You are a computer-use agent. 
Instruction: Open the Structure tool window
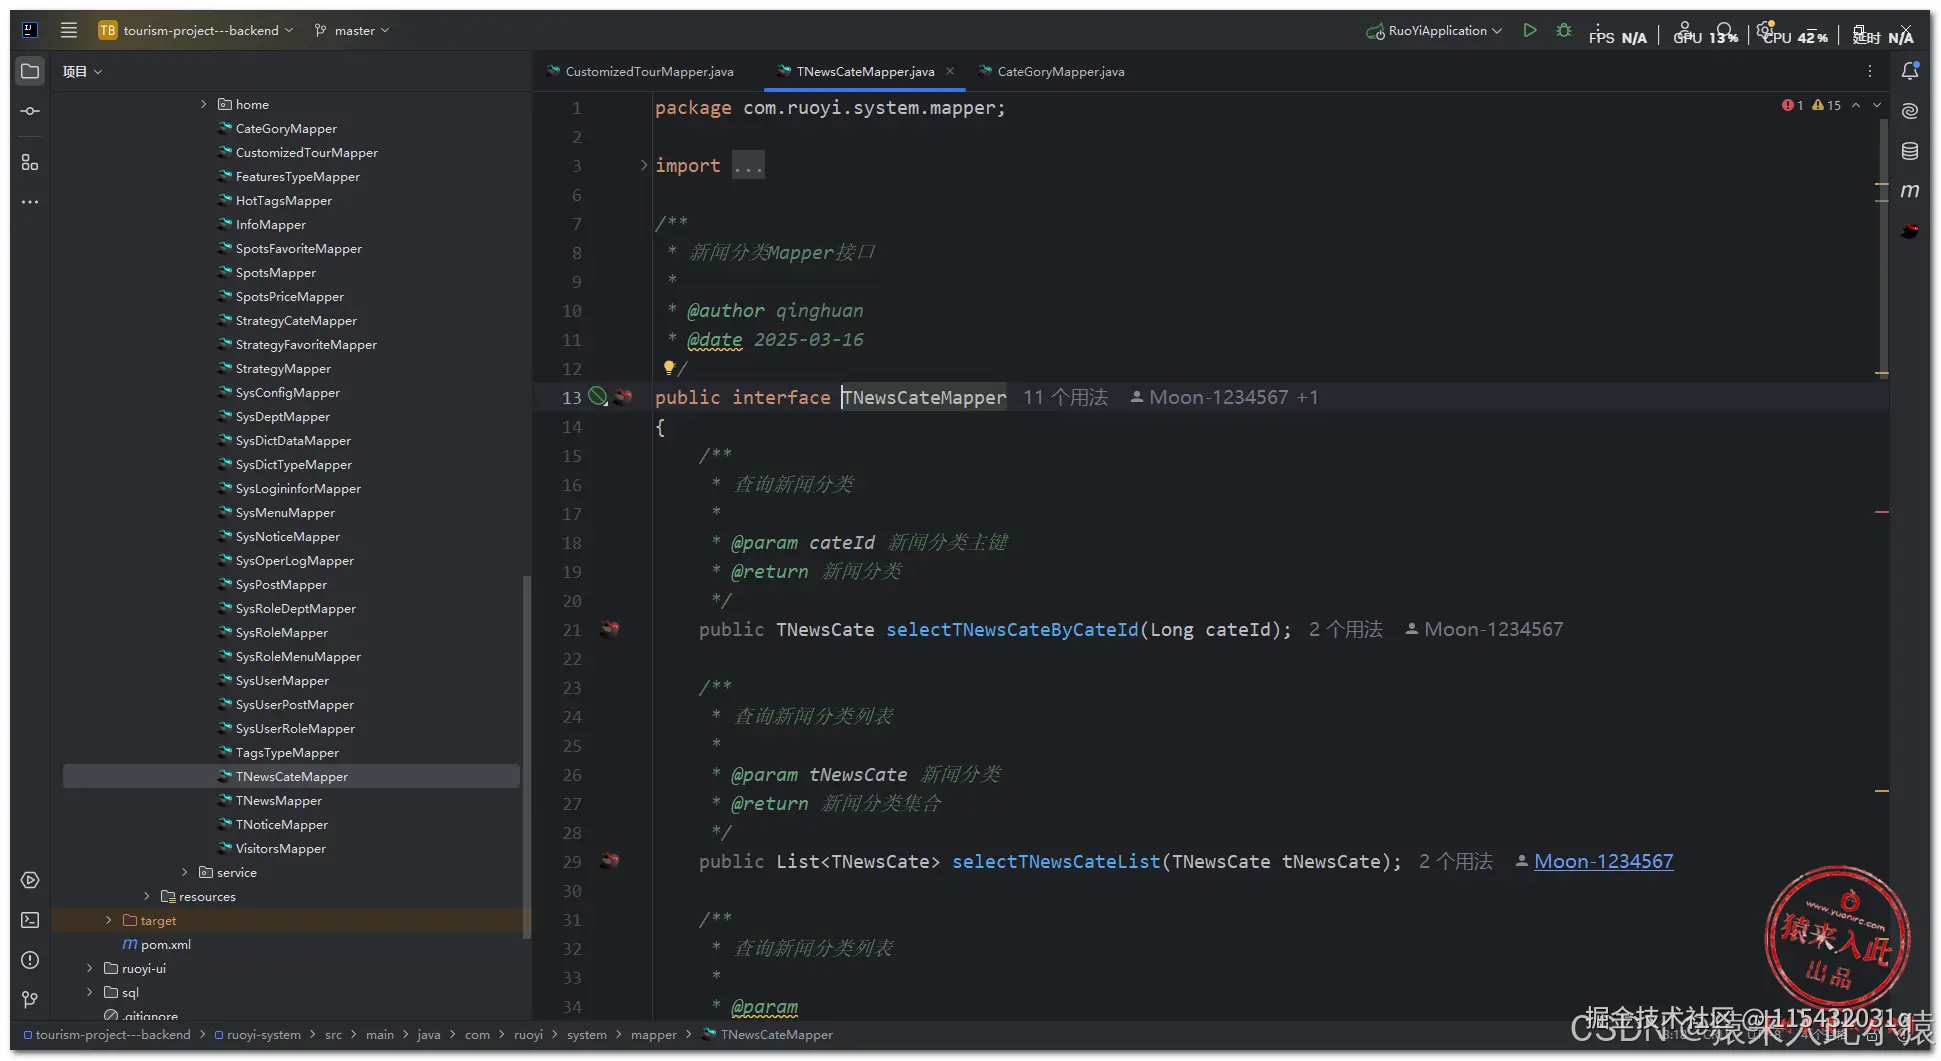(x=30, y=162)
